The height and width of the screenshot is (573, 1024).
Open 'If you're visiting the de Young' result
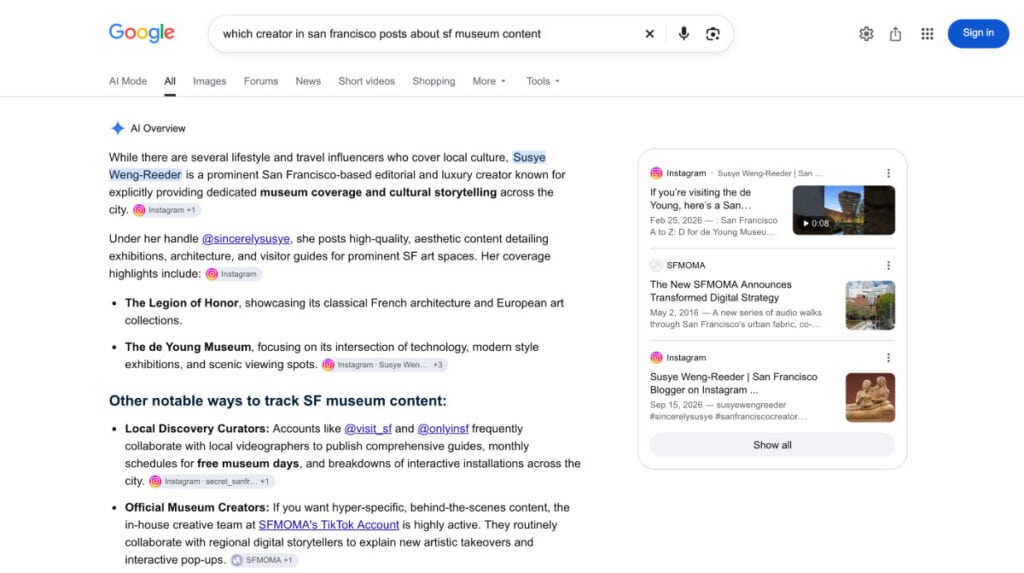coord(701,199)
